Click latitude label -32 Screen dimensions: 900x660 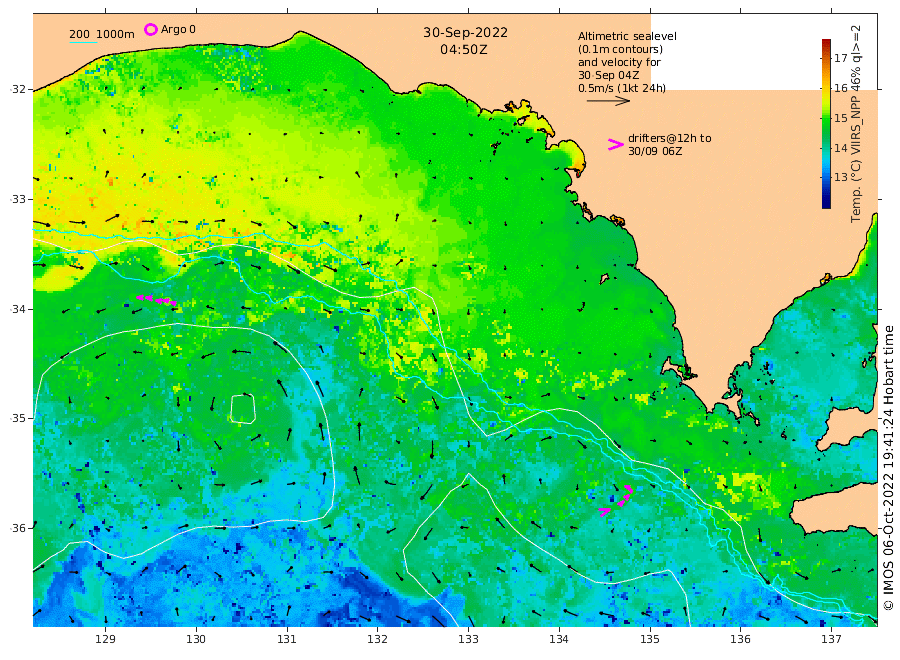[18, 90]
